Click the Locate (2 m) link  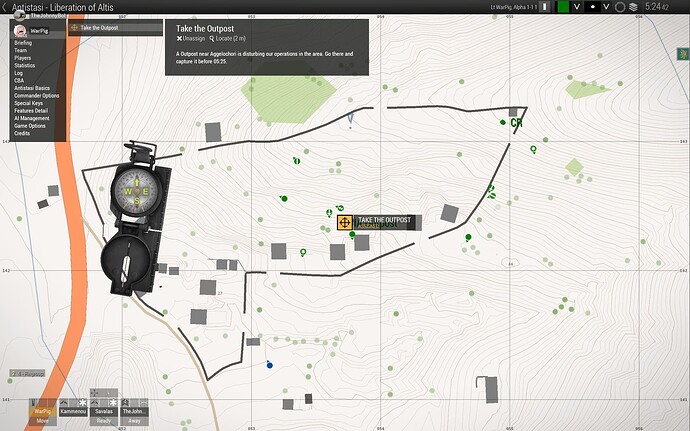pos(228,39)
